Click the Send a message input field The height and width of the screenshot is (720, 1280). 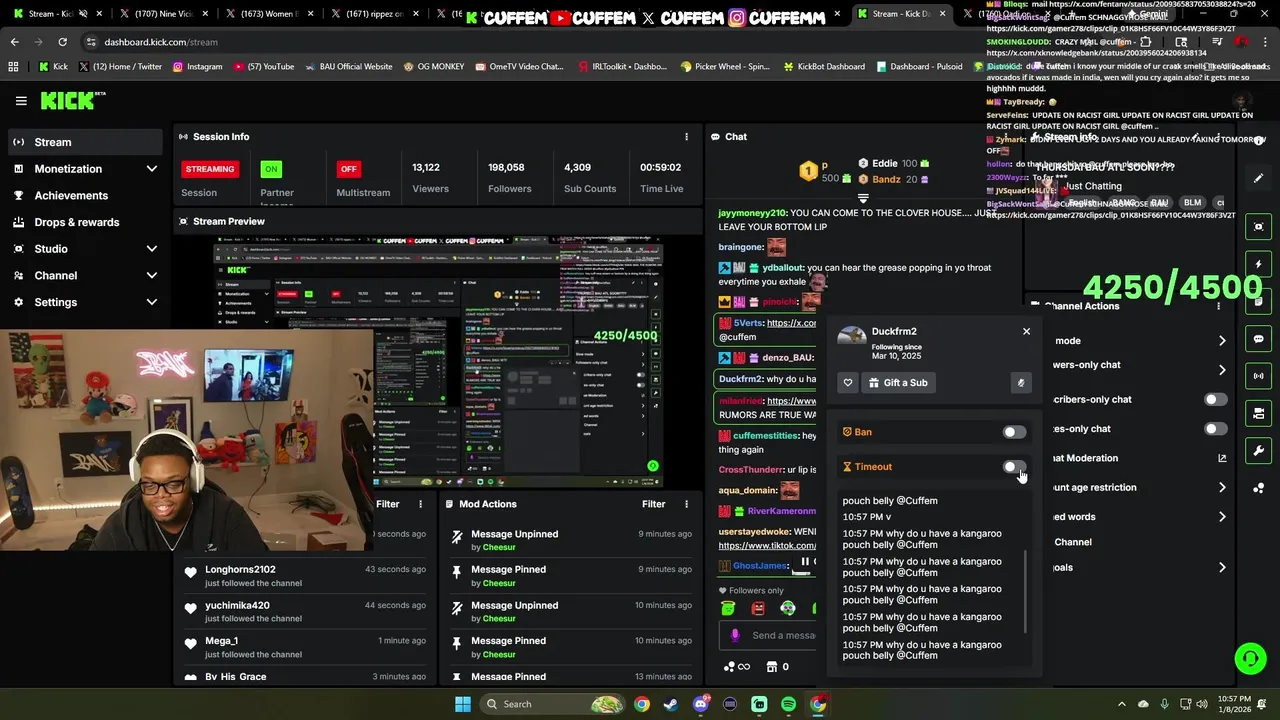point(768,635)
